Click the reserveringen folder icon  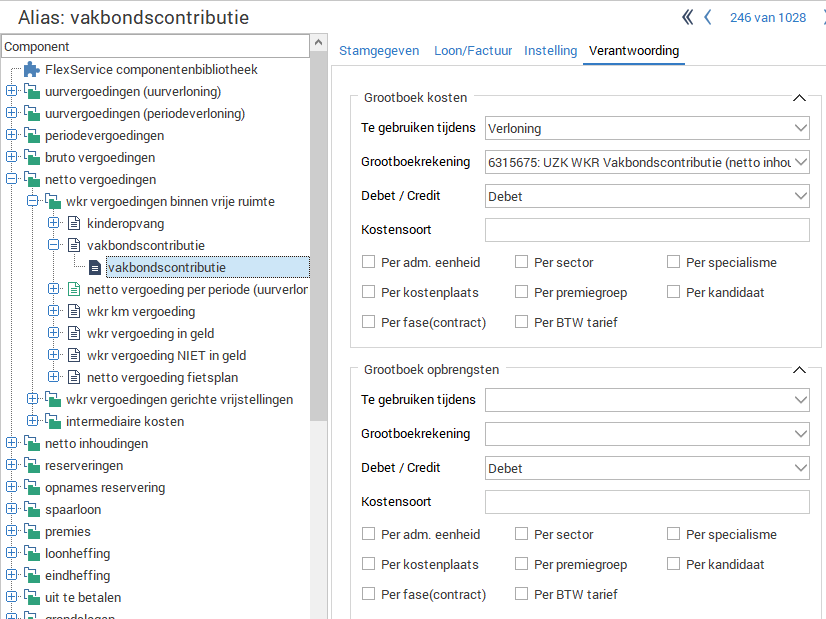pyautogui.click(x=32, y=466)
